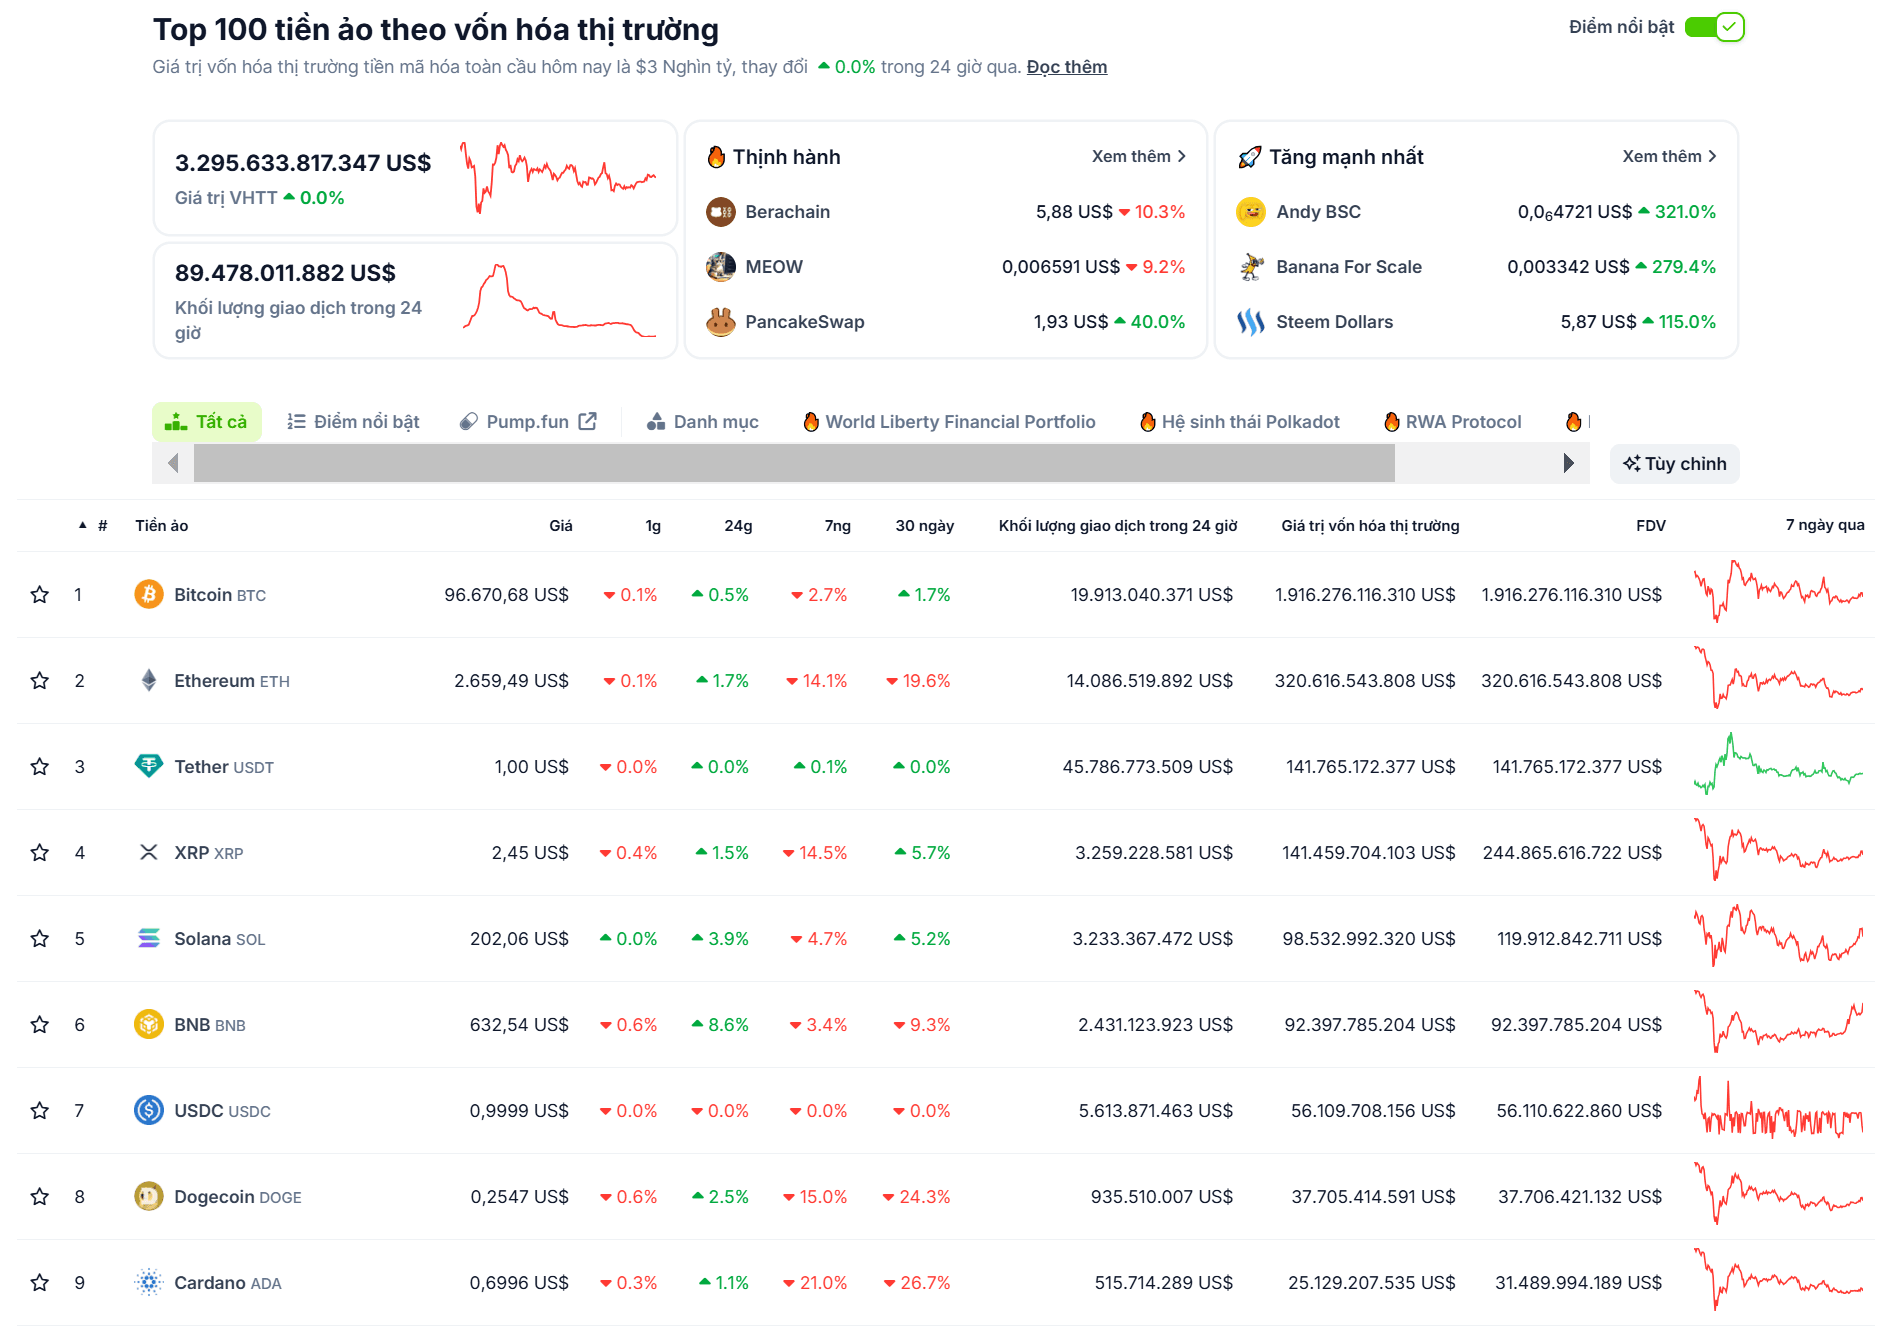The height and width of the screenshot is (1331, 1879).
Task: Select World Liberty Financial Portfolio tab
Action: [x=950, y=422]
